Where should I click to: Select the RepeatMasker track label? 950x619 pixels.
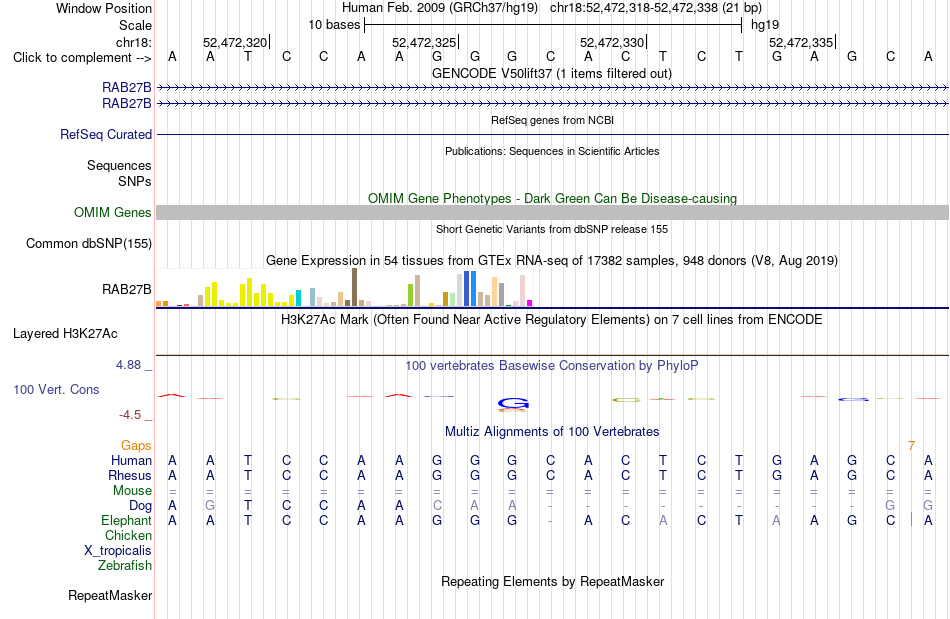[x=110, y=595]
